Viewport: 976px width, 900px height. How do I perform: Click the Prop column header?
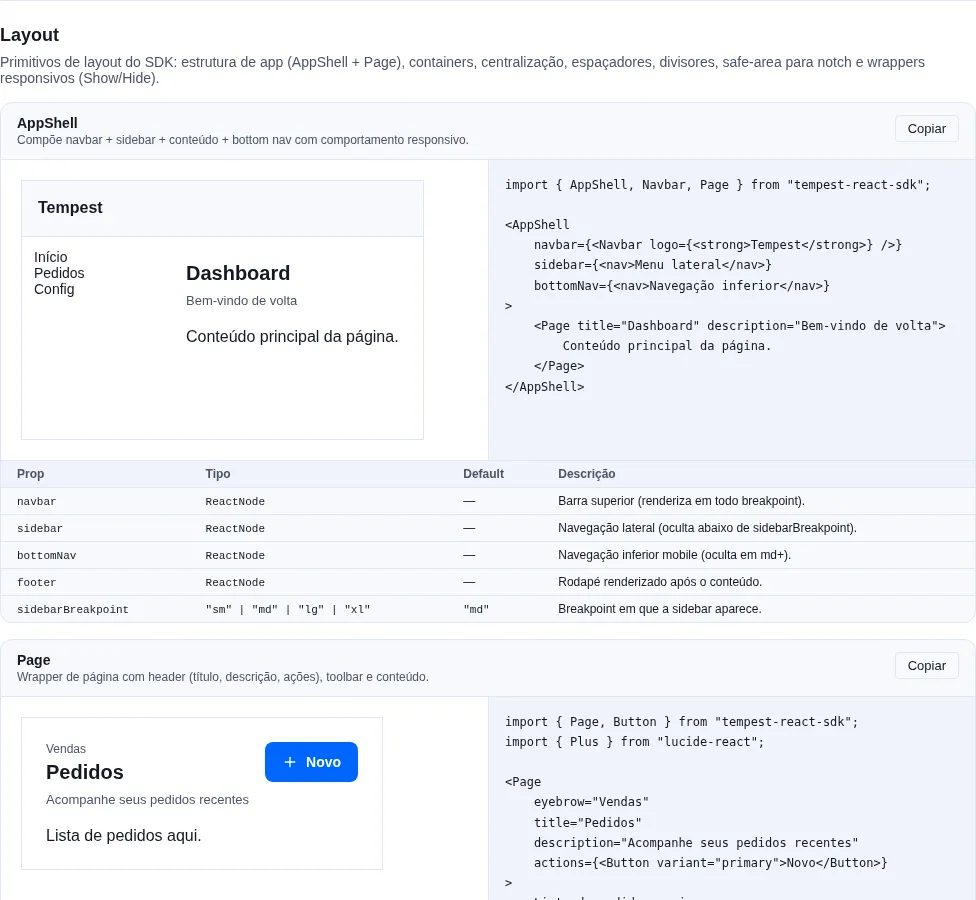coord(30,474)
